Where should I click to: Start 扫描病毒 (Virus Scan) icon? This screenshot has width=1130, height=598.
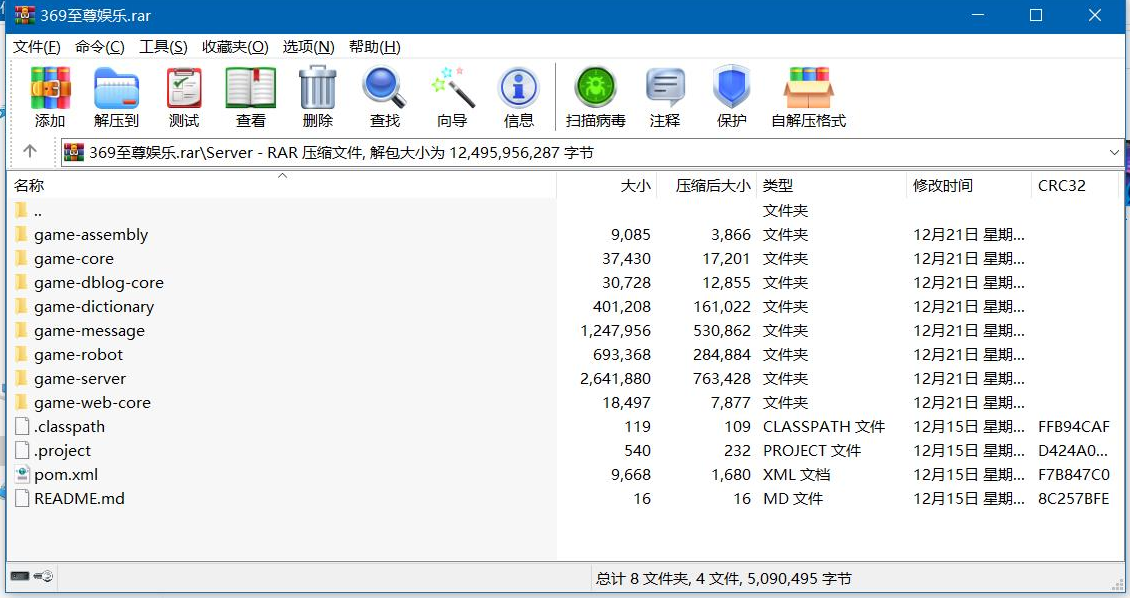tap(595, 95)
